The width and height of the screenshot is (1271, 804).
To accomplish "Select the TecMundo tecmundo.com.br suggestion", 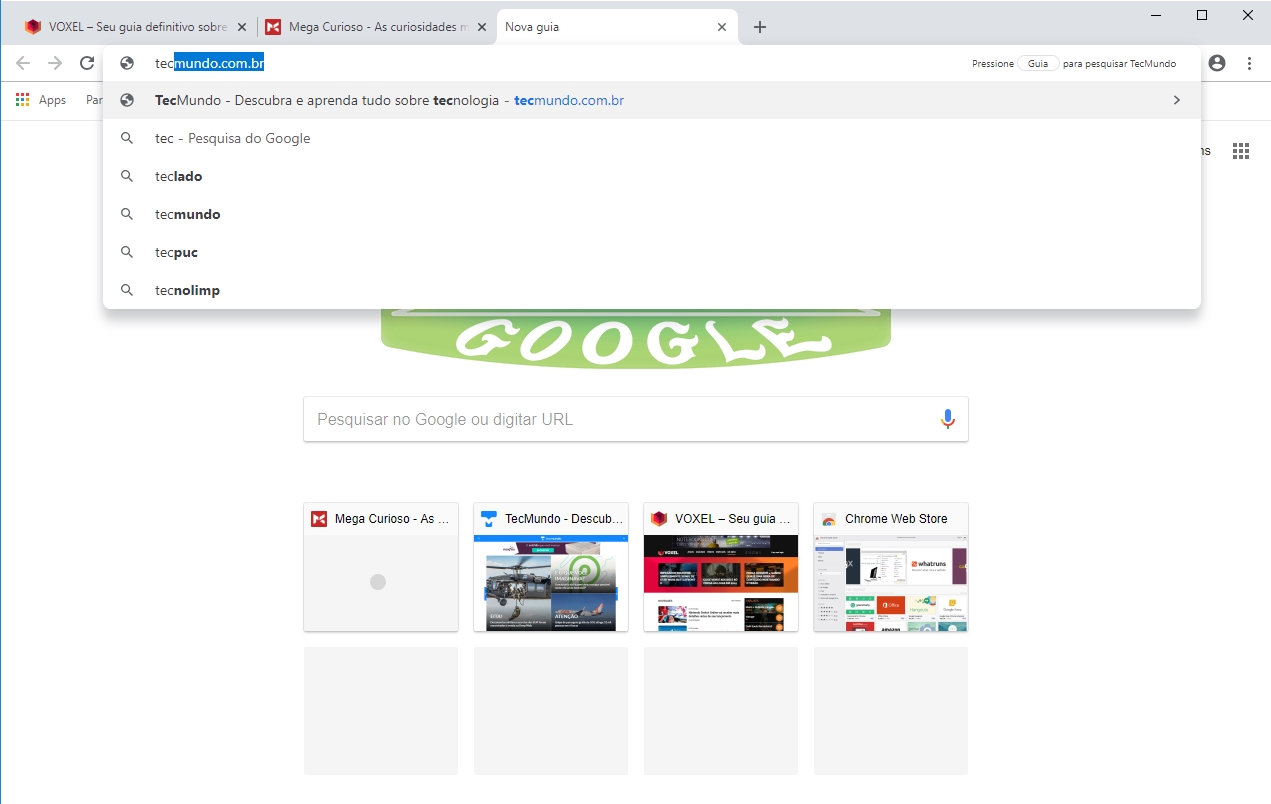I will pyautogui.click(x=652, y=100).
